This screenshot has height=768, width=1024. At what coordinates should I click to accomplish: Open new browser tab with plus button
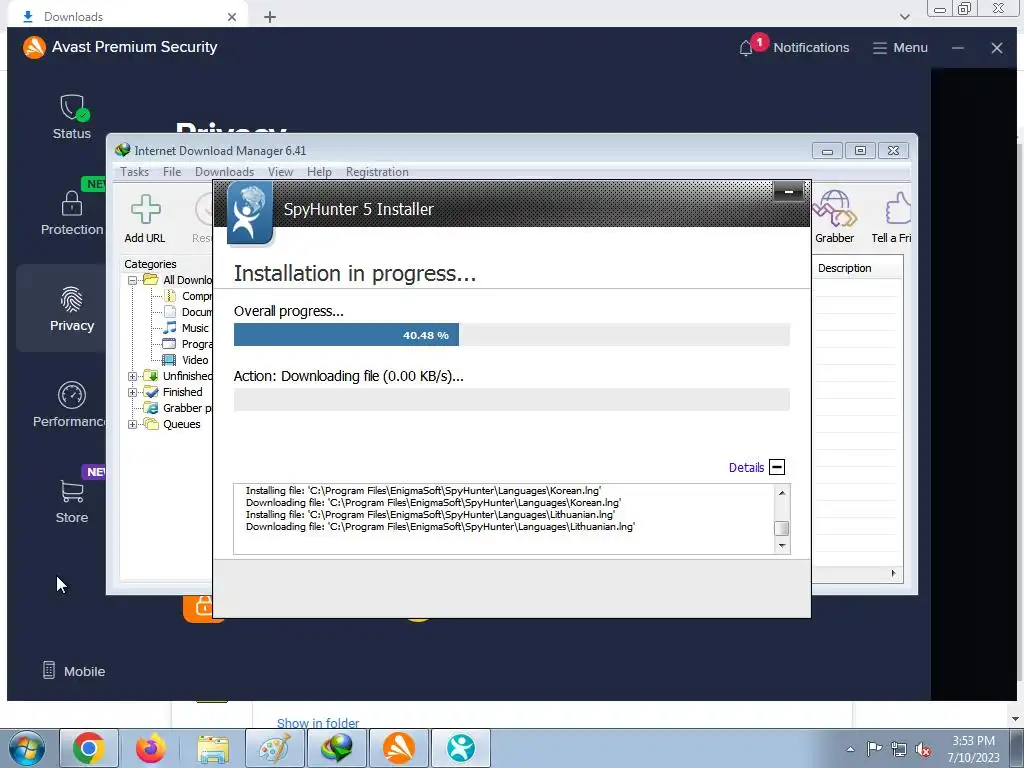click(x=270, y=17)
